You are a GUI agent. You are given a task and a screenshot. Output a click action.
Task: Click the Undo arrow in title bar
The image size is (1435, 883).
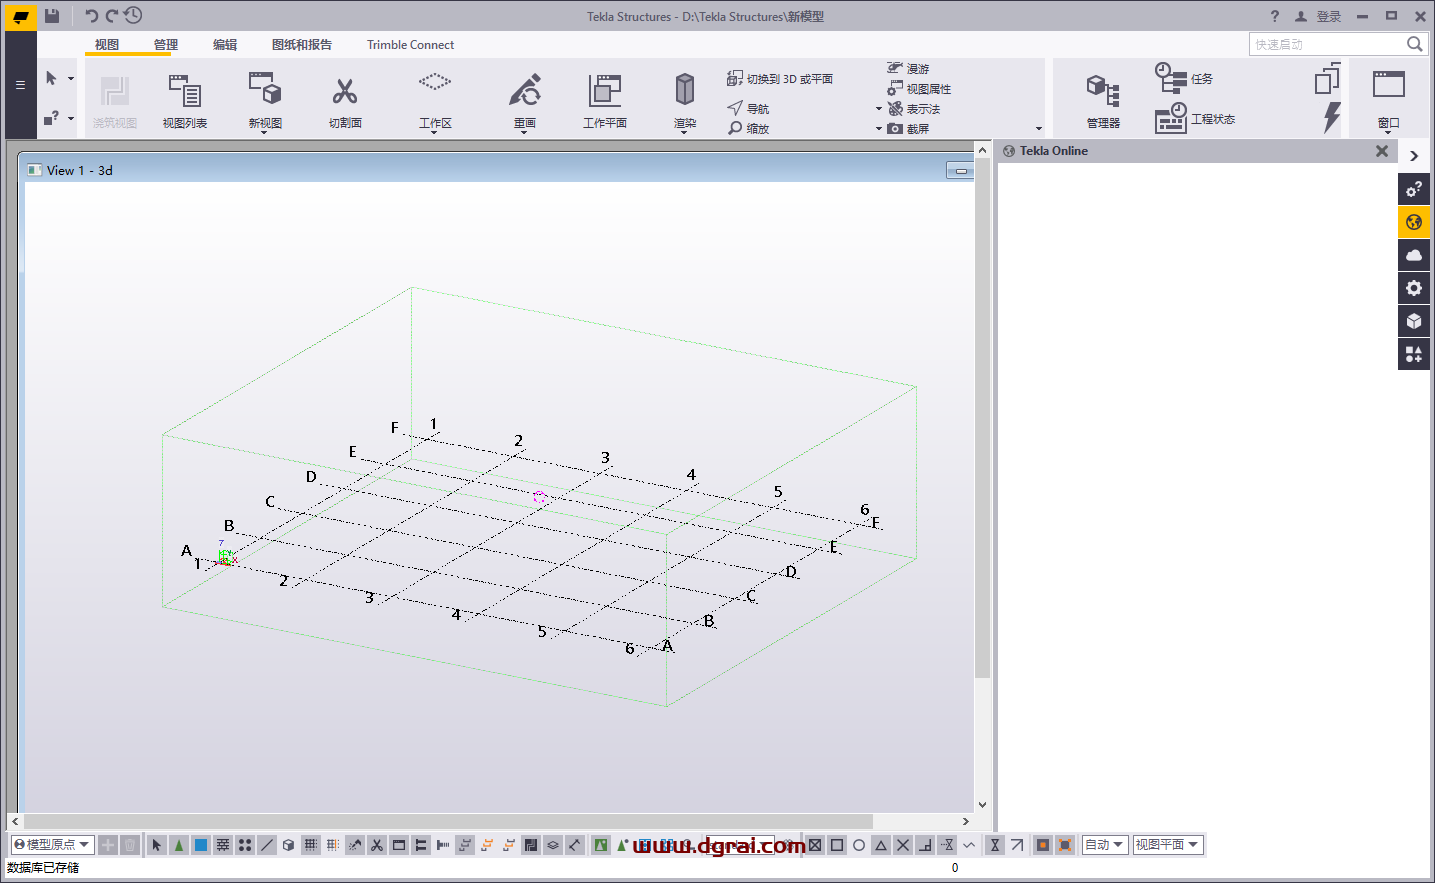click(x=91, y=16)
